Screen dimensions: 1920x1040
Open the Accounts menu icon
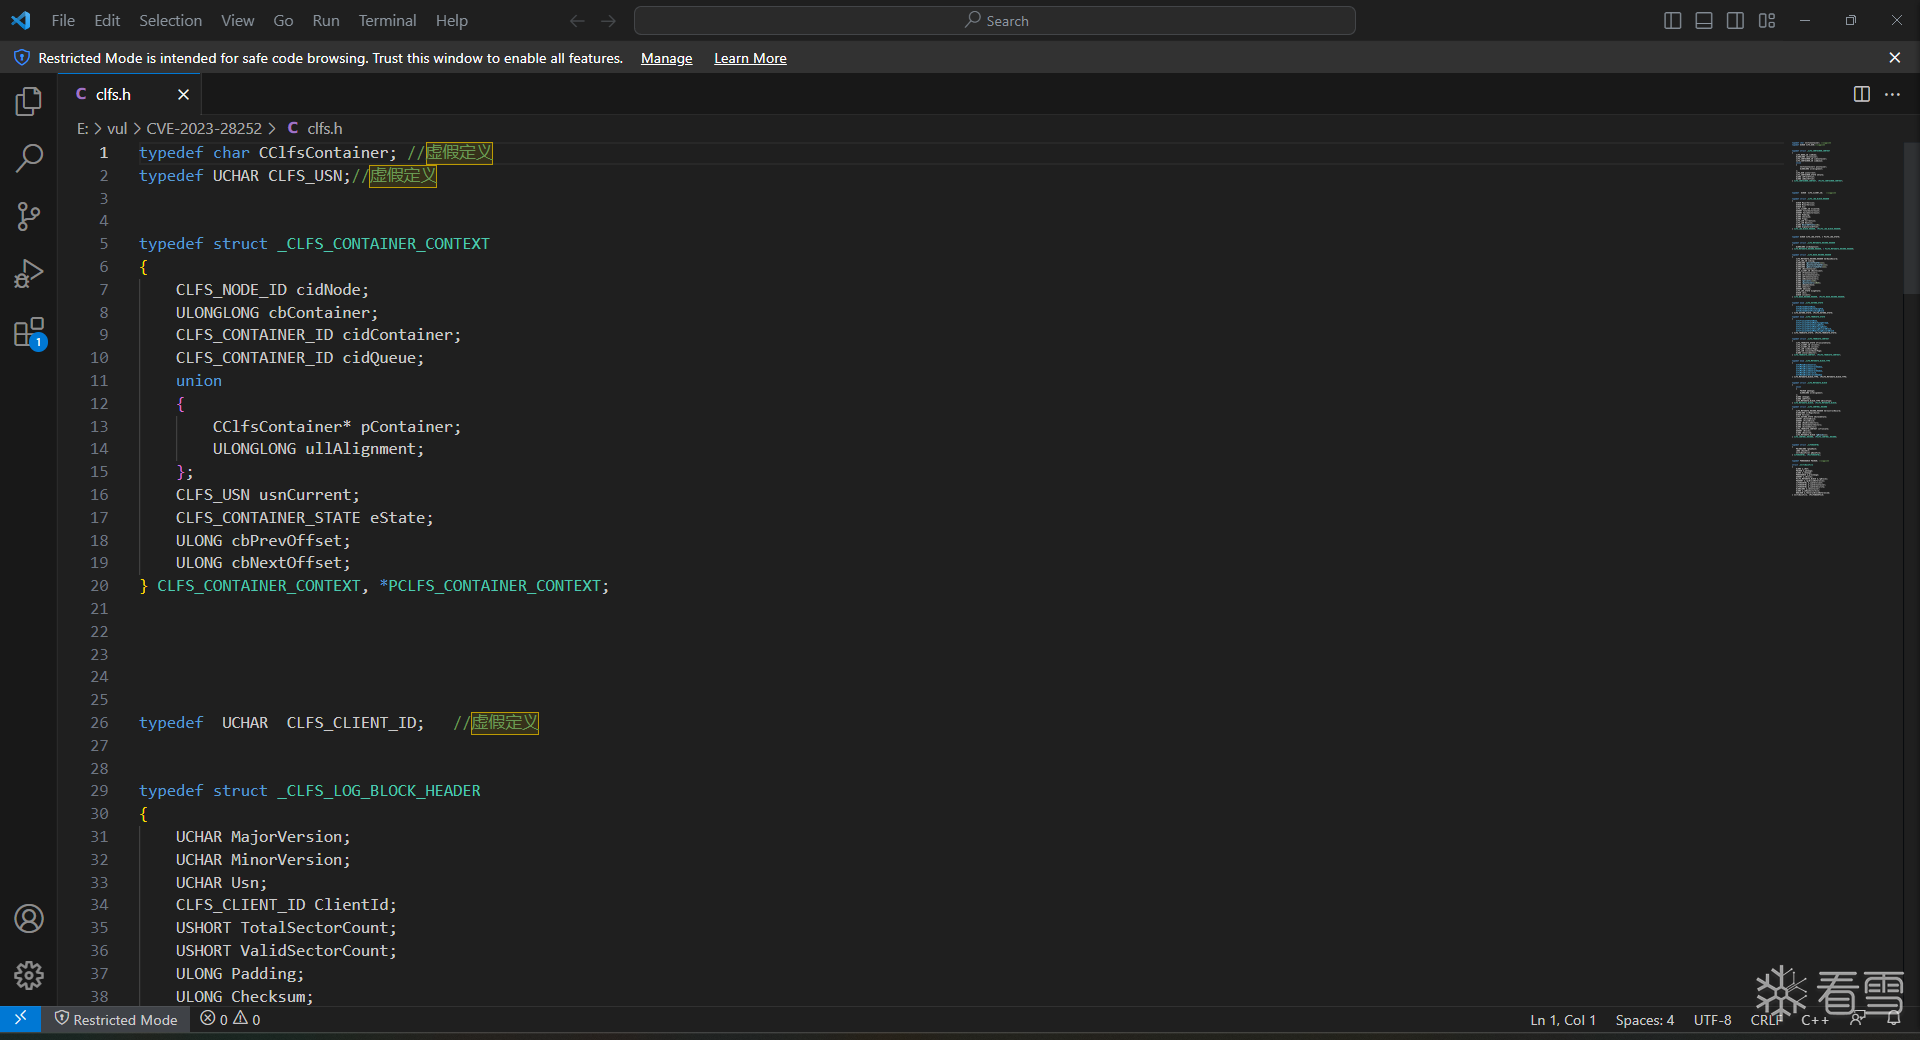pos(29,918)
